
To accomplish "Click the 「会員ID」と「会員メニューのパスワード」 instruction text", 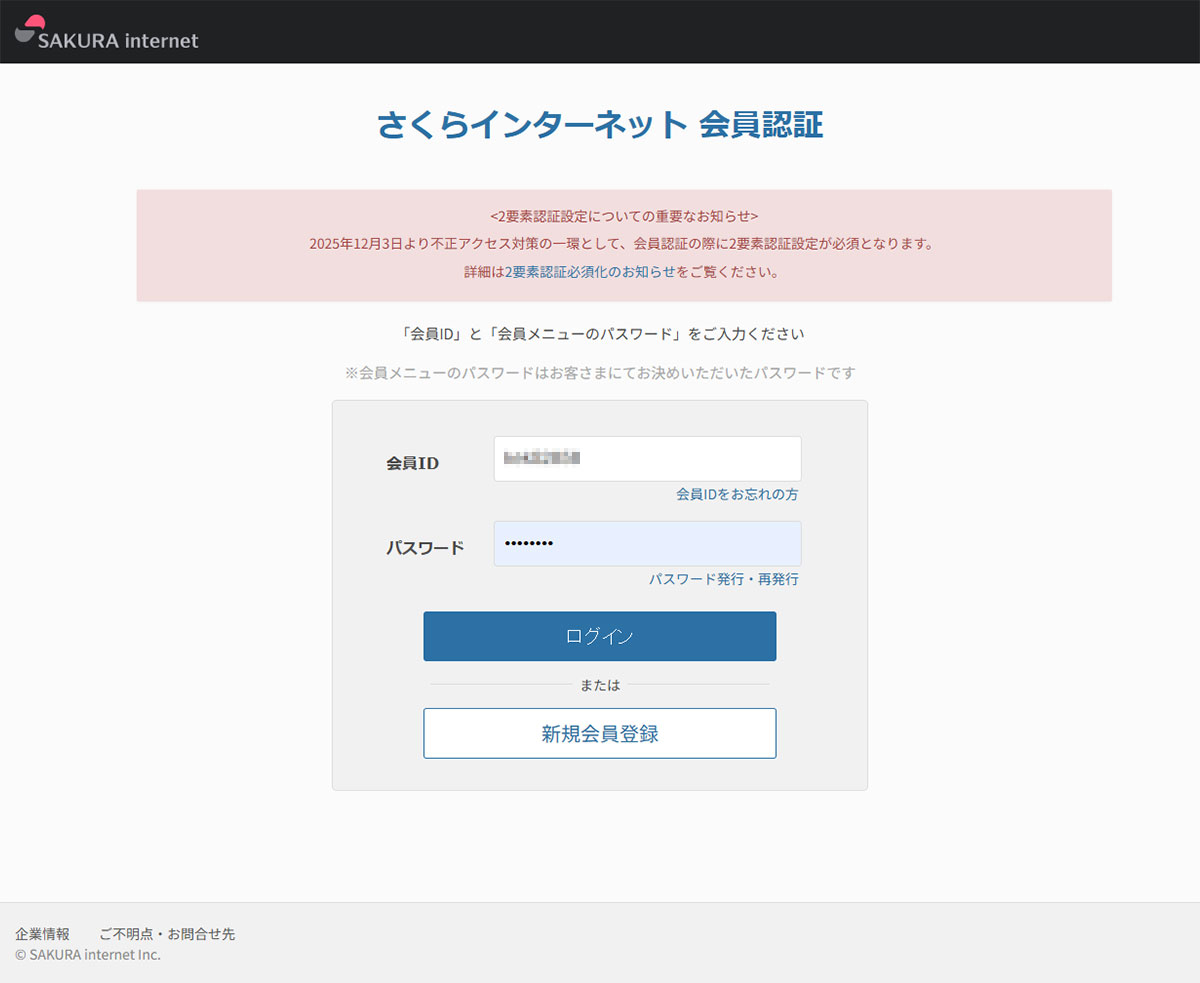I will [599, 333].
